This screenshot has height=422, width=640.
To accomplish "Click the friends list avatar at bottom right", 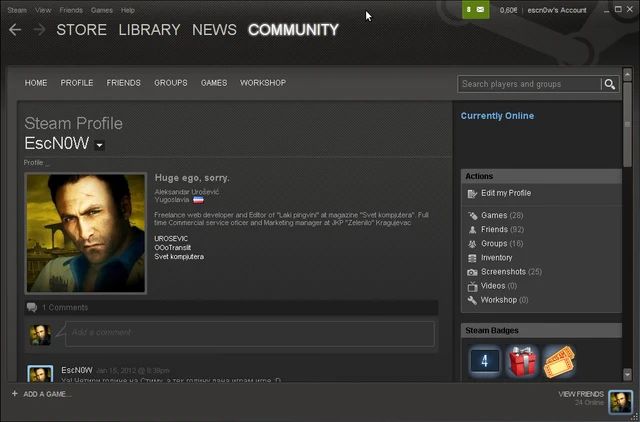I will coord(620,402).
